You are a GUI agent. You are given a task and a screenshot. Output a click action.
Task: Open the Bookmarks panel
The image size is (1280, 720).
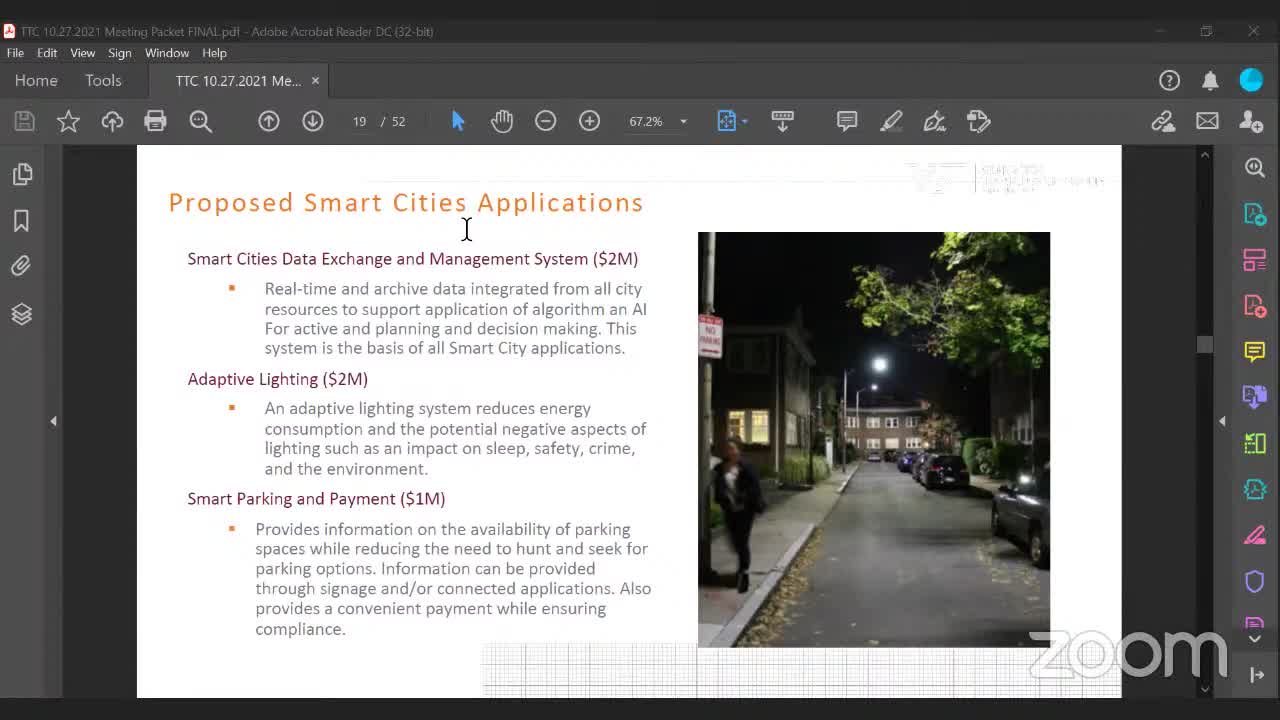(21, 221)
